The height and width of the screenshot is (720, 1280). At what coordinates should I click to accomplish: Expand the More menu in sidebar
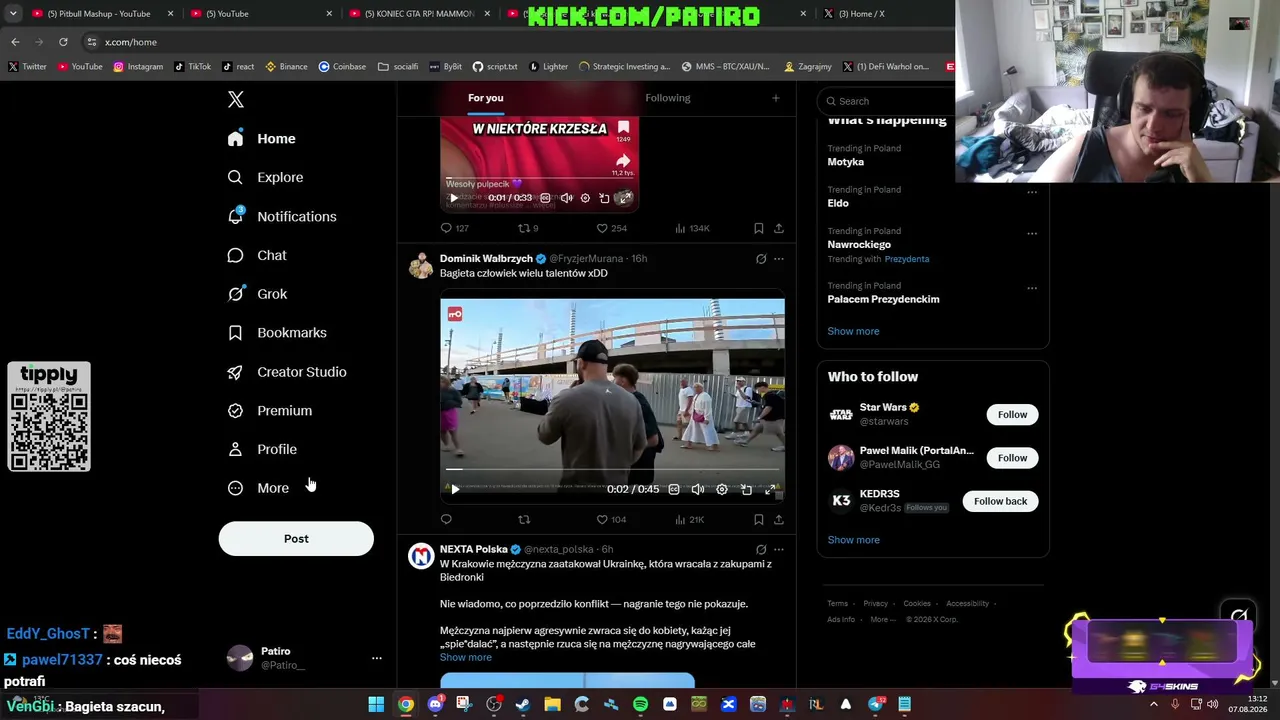(x=258, y=488)
